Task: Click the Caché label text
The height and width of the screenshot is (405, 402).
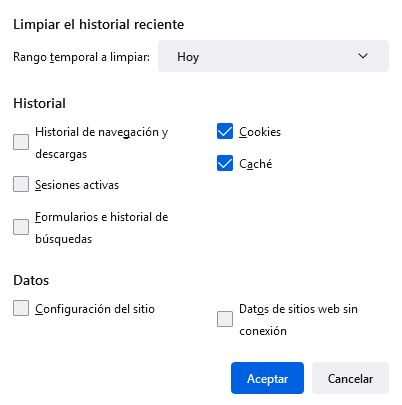Action: 256,164
